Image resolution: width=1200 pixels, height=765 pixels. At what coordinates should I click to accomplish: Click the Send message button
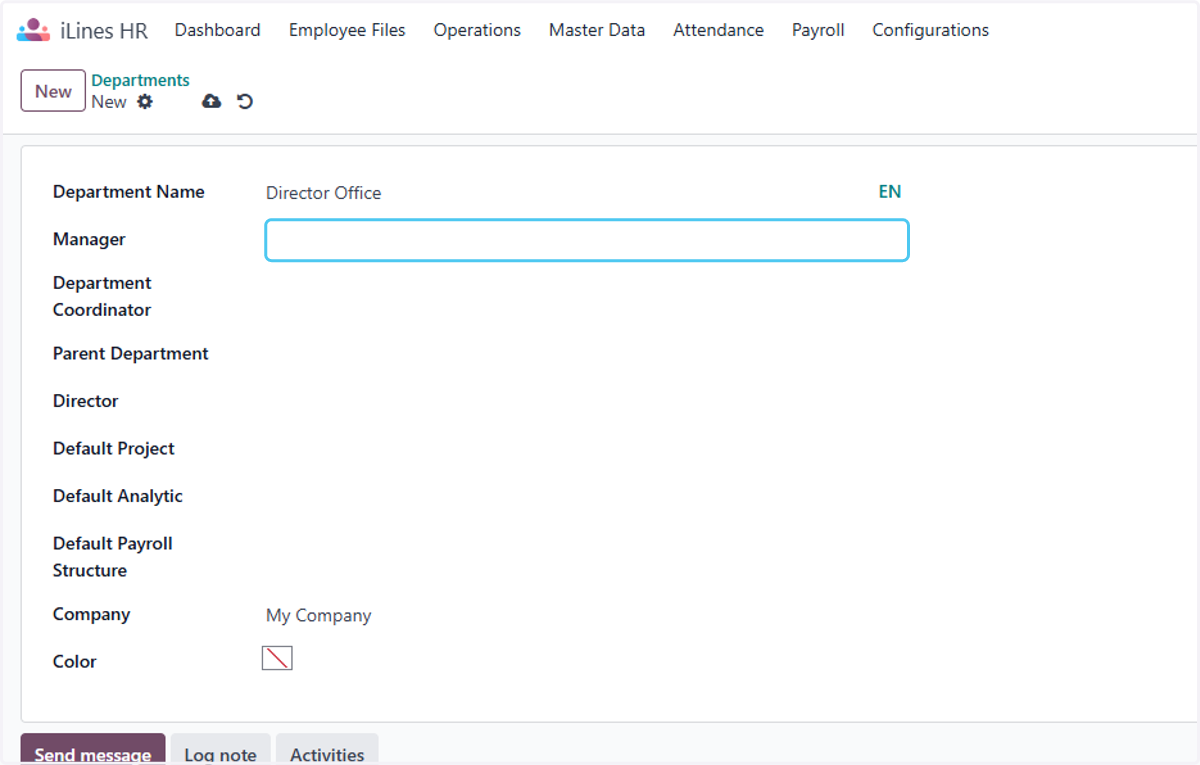93,750
